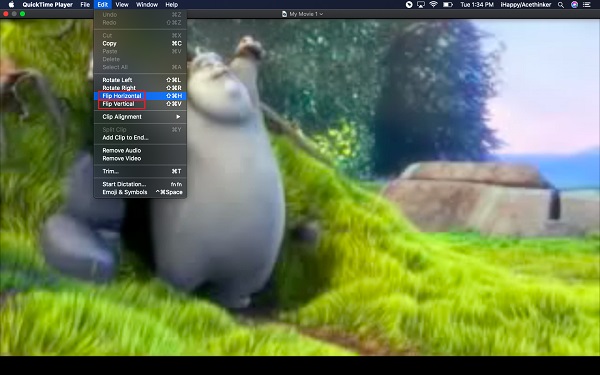Select Remove Audio

[x=140, y=150]
